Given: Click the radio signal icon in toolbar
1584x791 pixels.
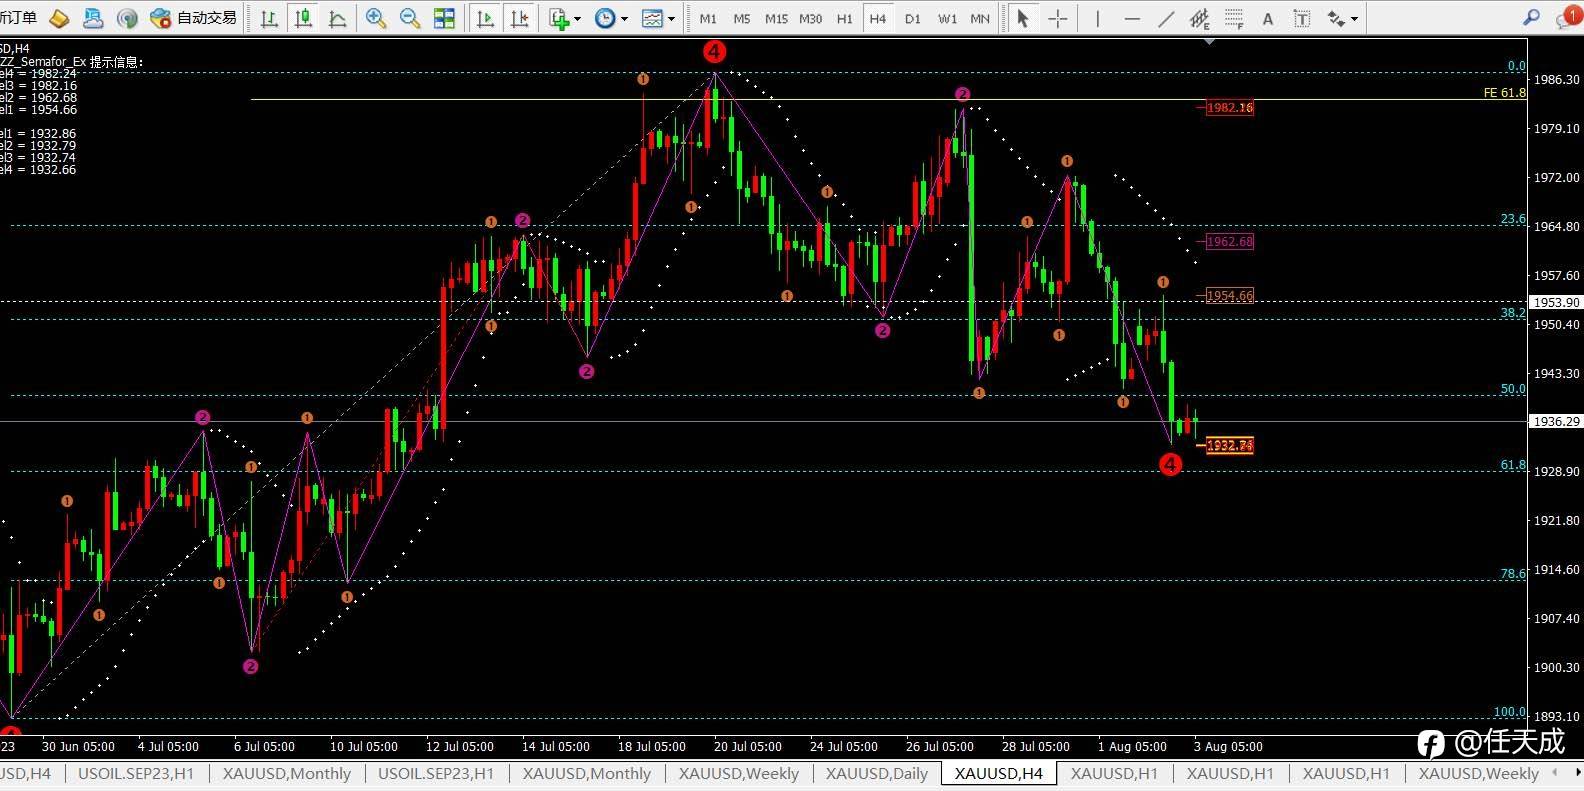Looking at the screenshot, I should tap(127, 18).
